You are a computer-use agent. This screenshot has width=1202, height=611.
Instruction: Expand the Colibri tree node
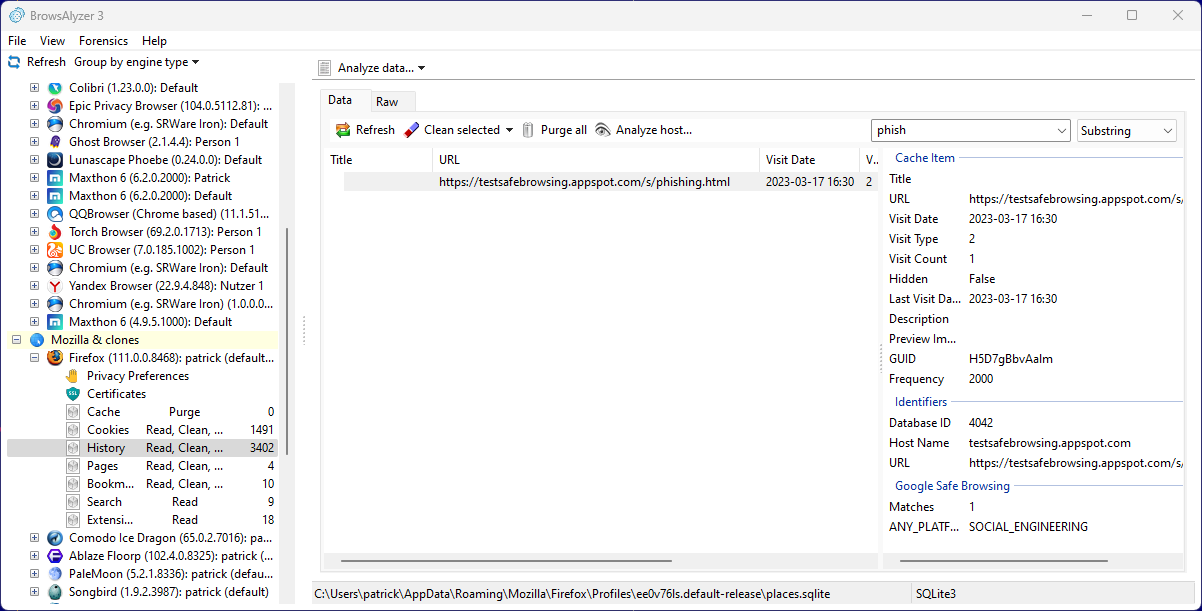click(34, 88)
